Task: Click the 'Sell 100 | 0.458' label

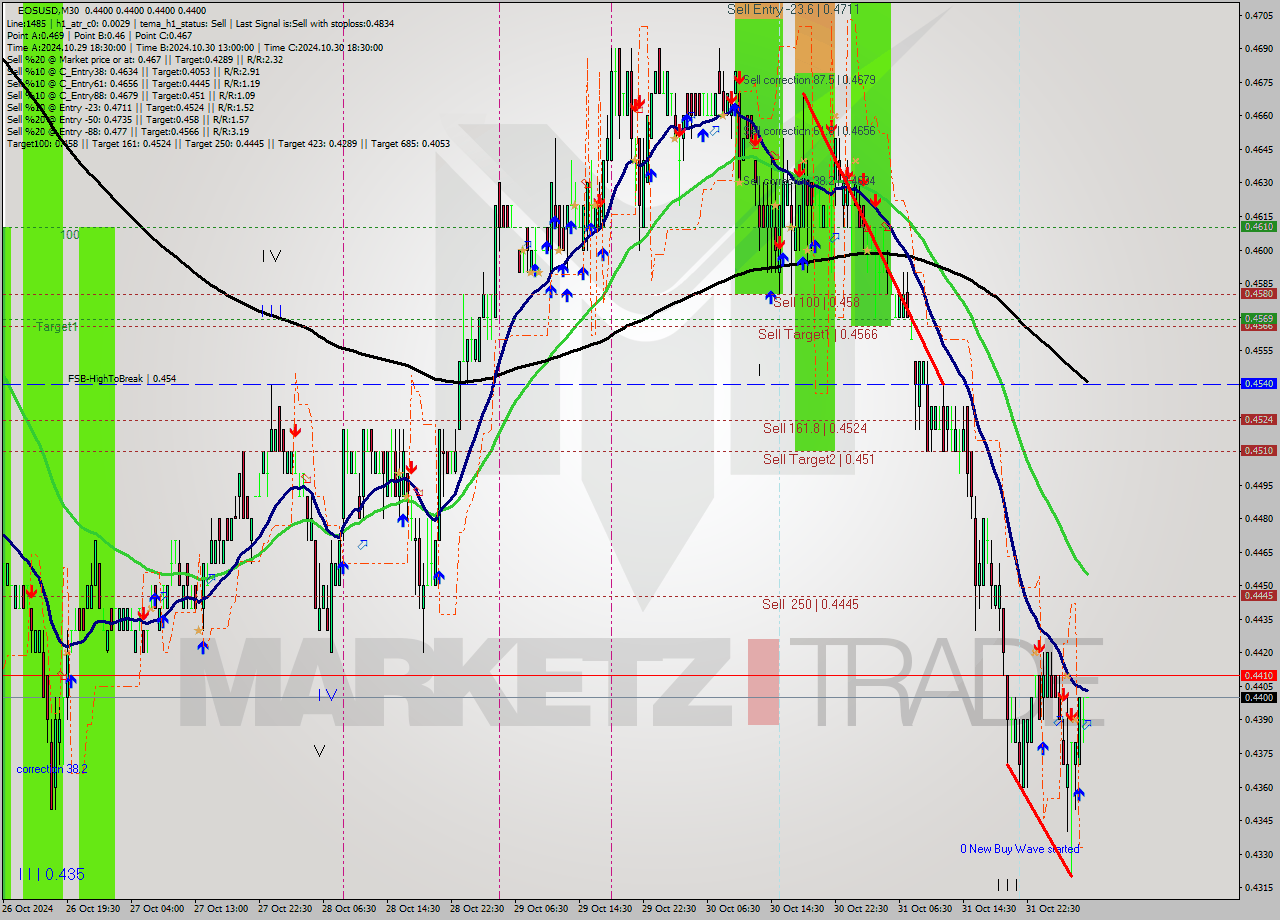Action: 816,301
